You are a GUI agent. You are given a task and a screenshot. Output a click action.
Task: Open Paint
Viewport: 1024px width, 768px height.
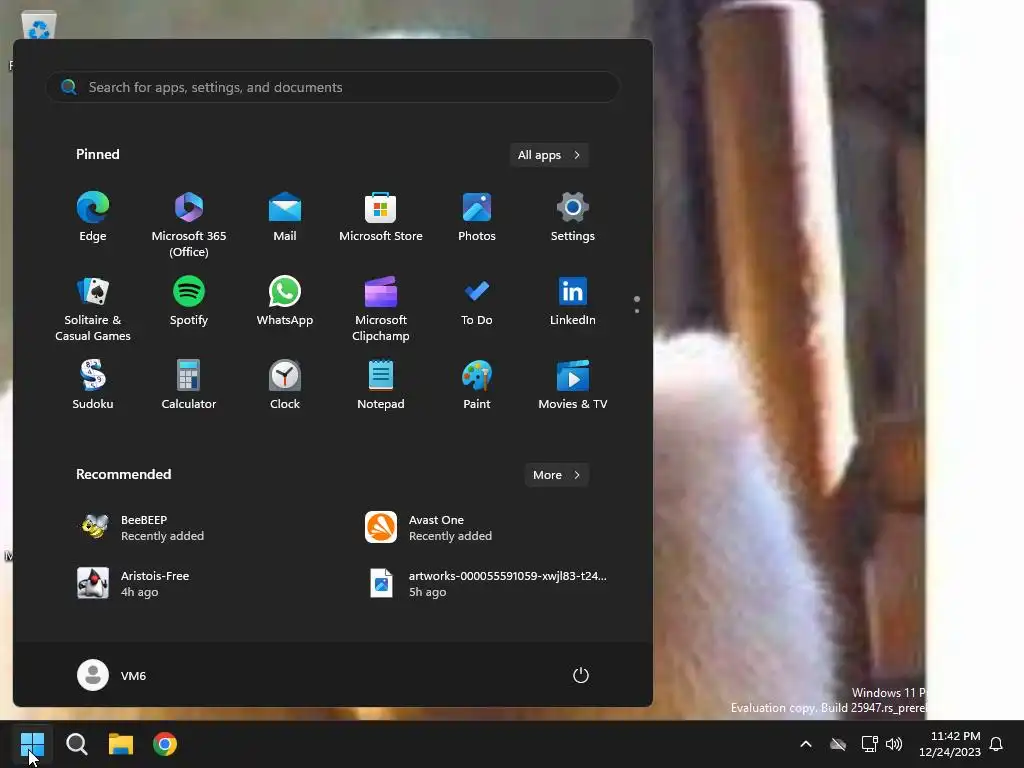pos(477,385)
